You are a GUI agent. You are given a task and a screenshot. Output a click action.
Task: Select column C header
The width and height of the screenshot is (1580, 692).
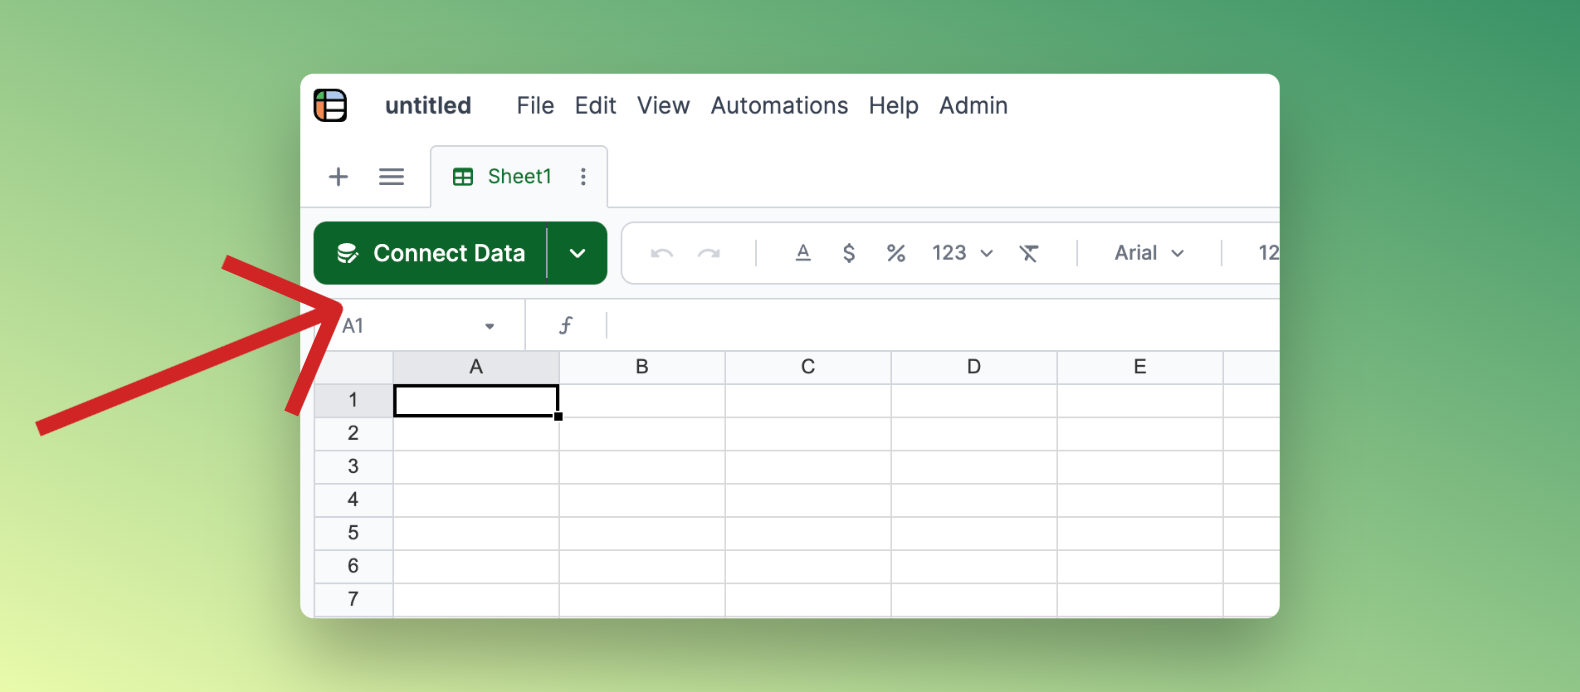[808, 367]
